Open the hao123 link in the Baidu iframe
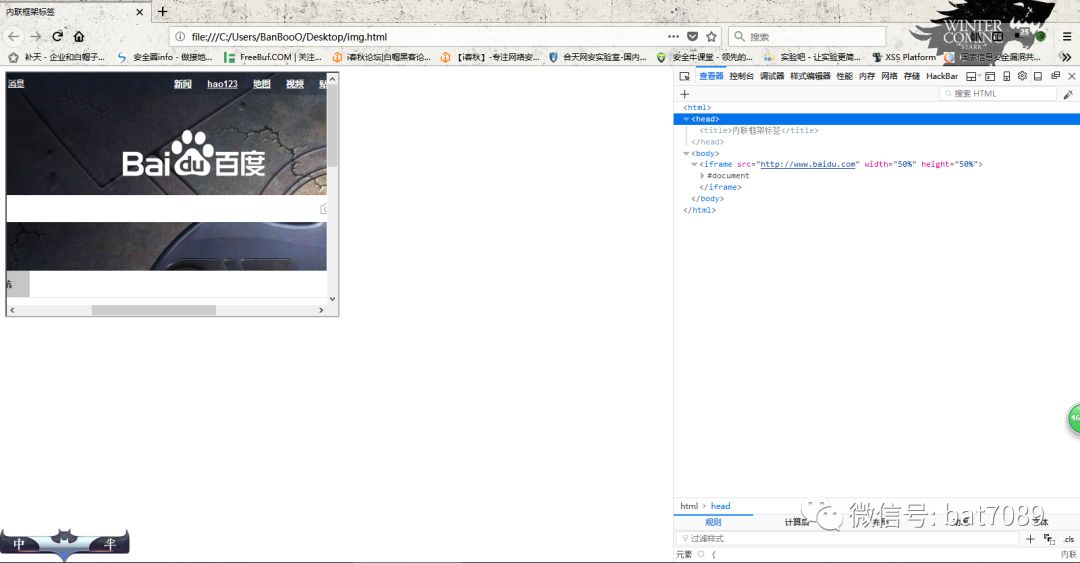Viewport: 1080px width, 563px height. click(222, 84)
